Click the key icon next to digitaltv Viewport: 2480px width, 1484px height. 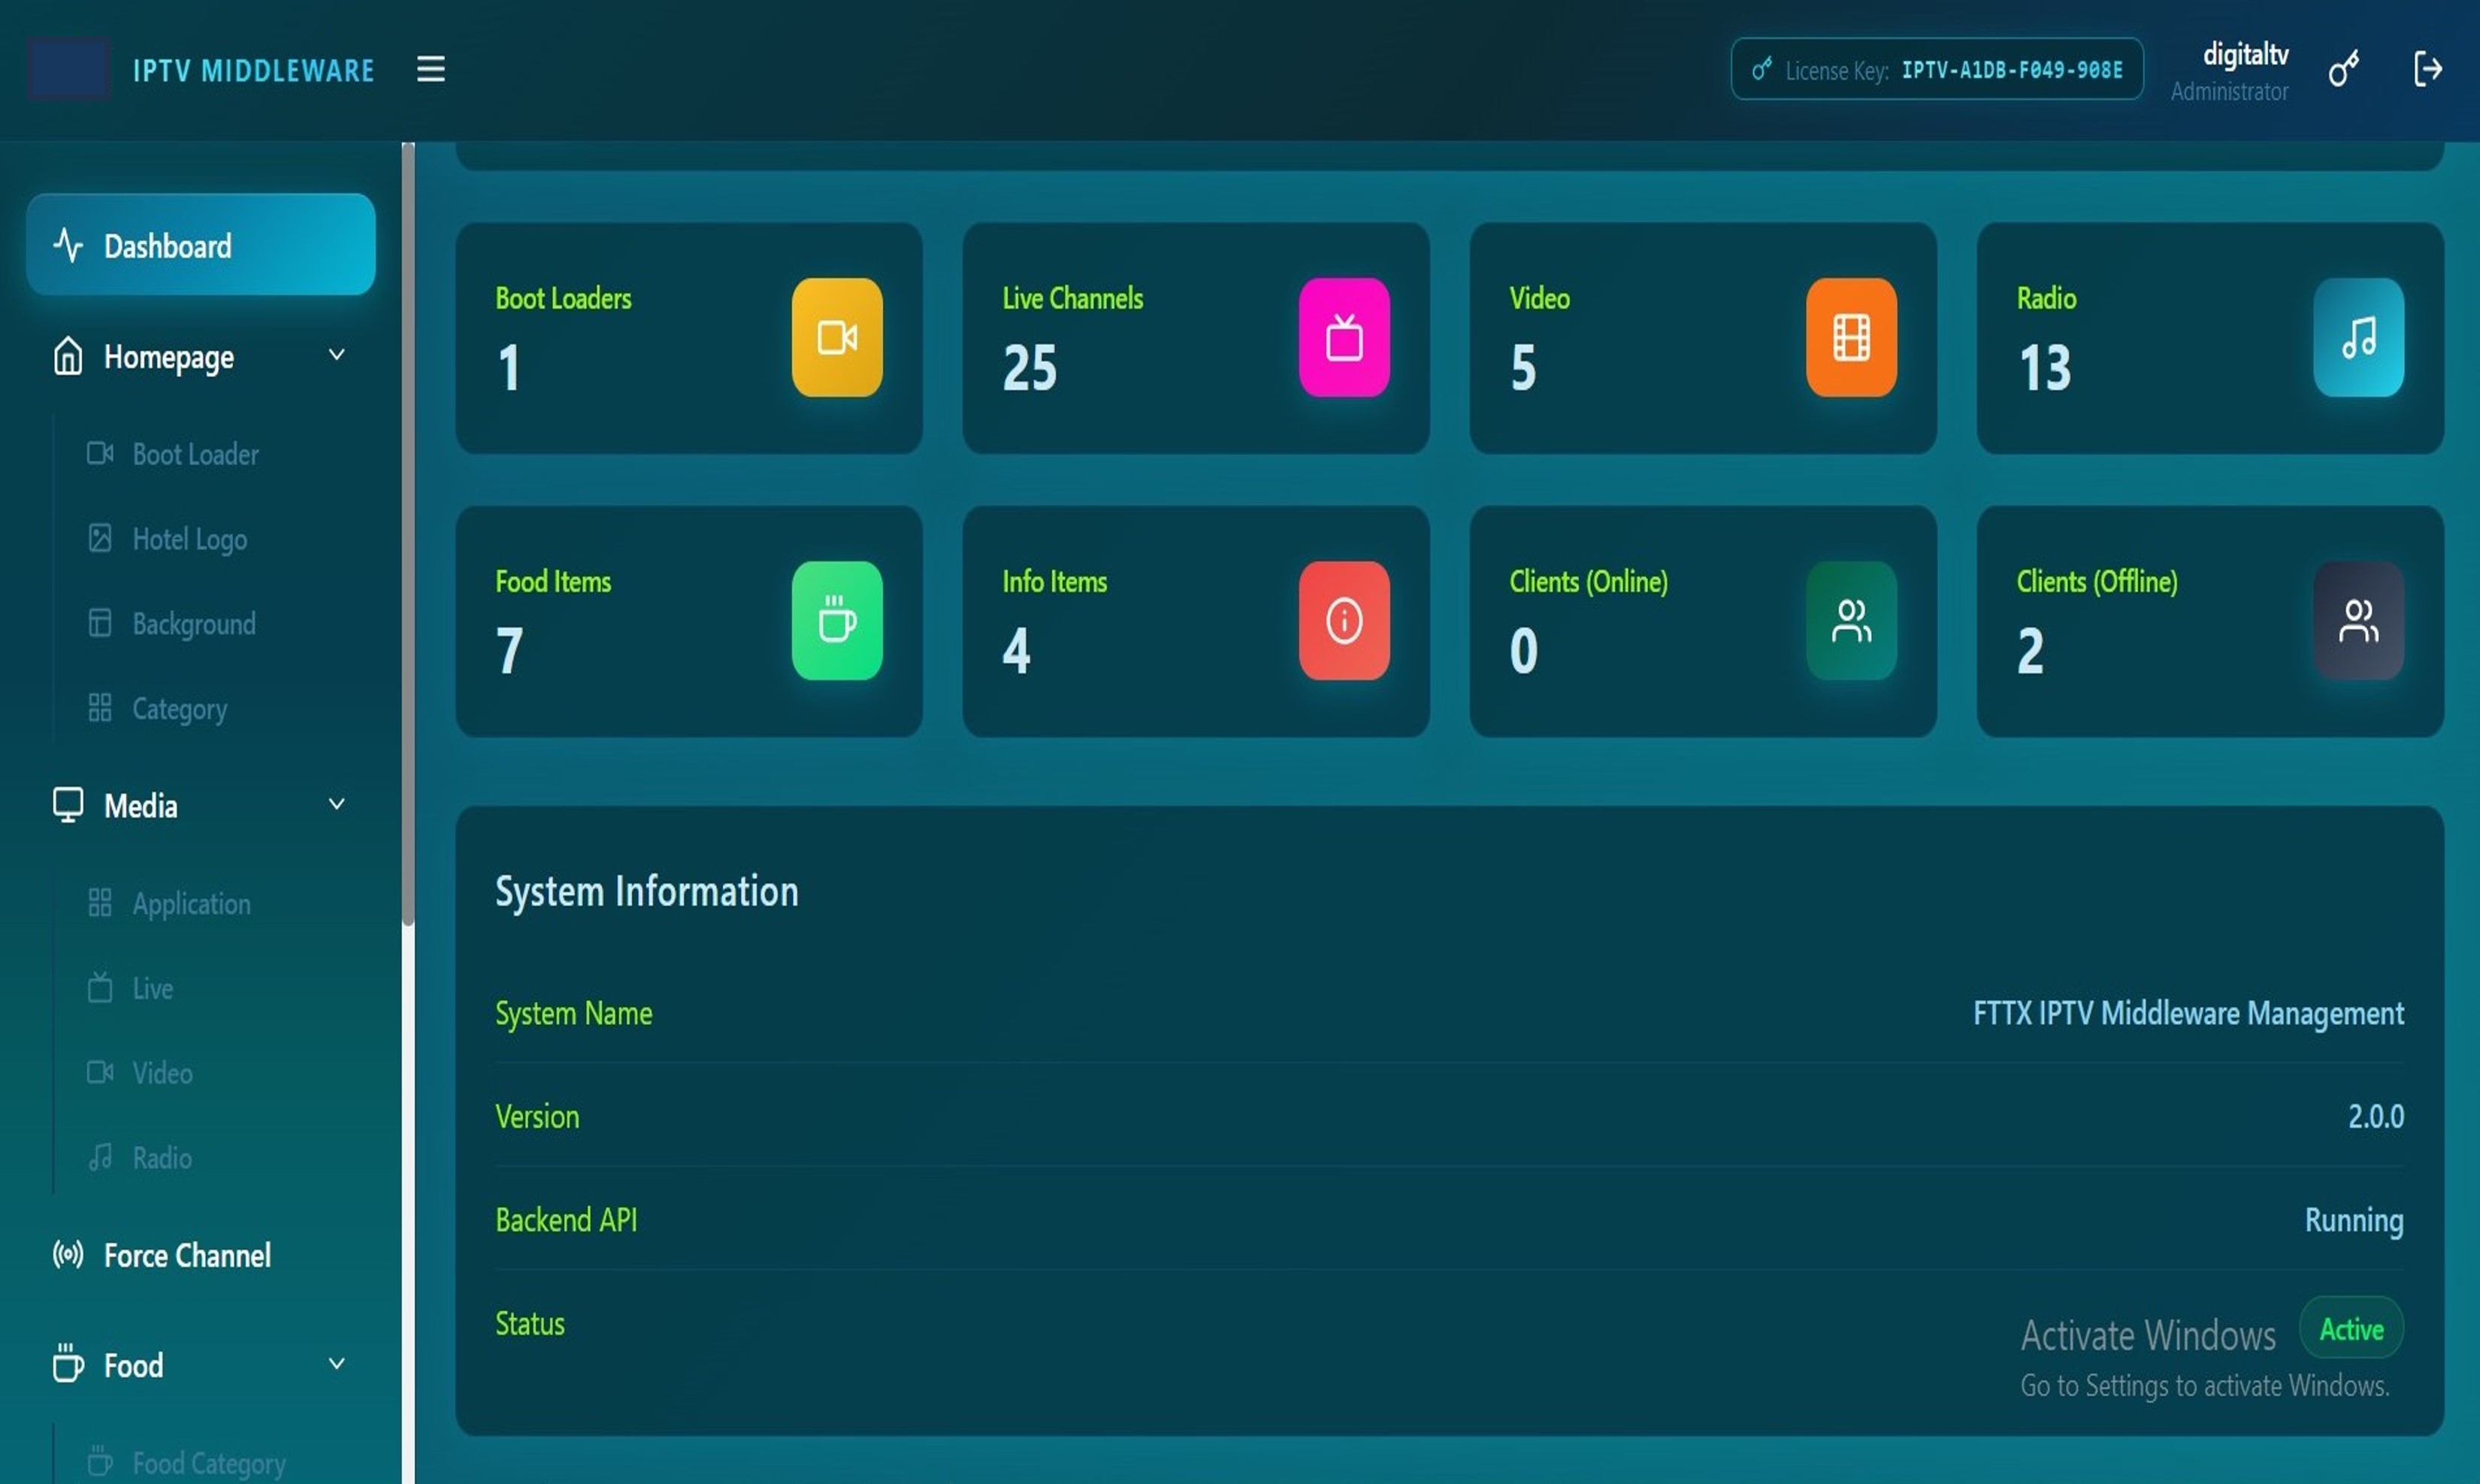(x=2343, y=69)
